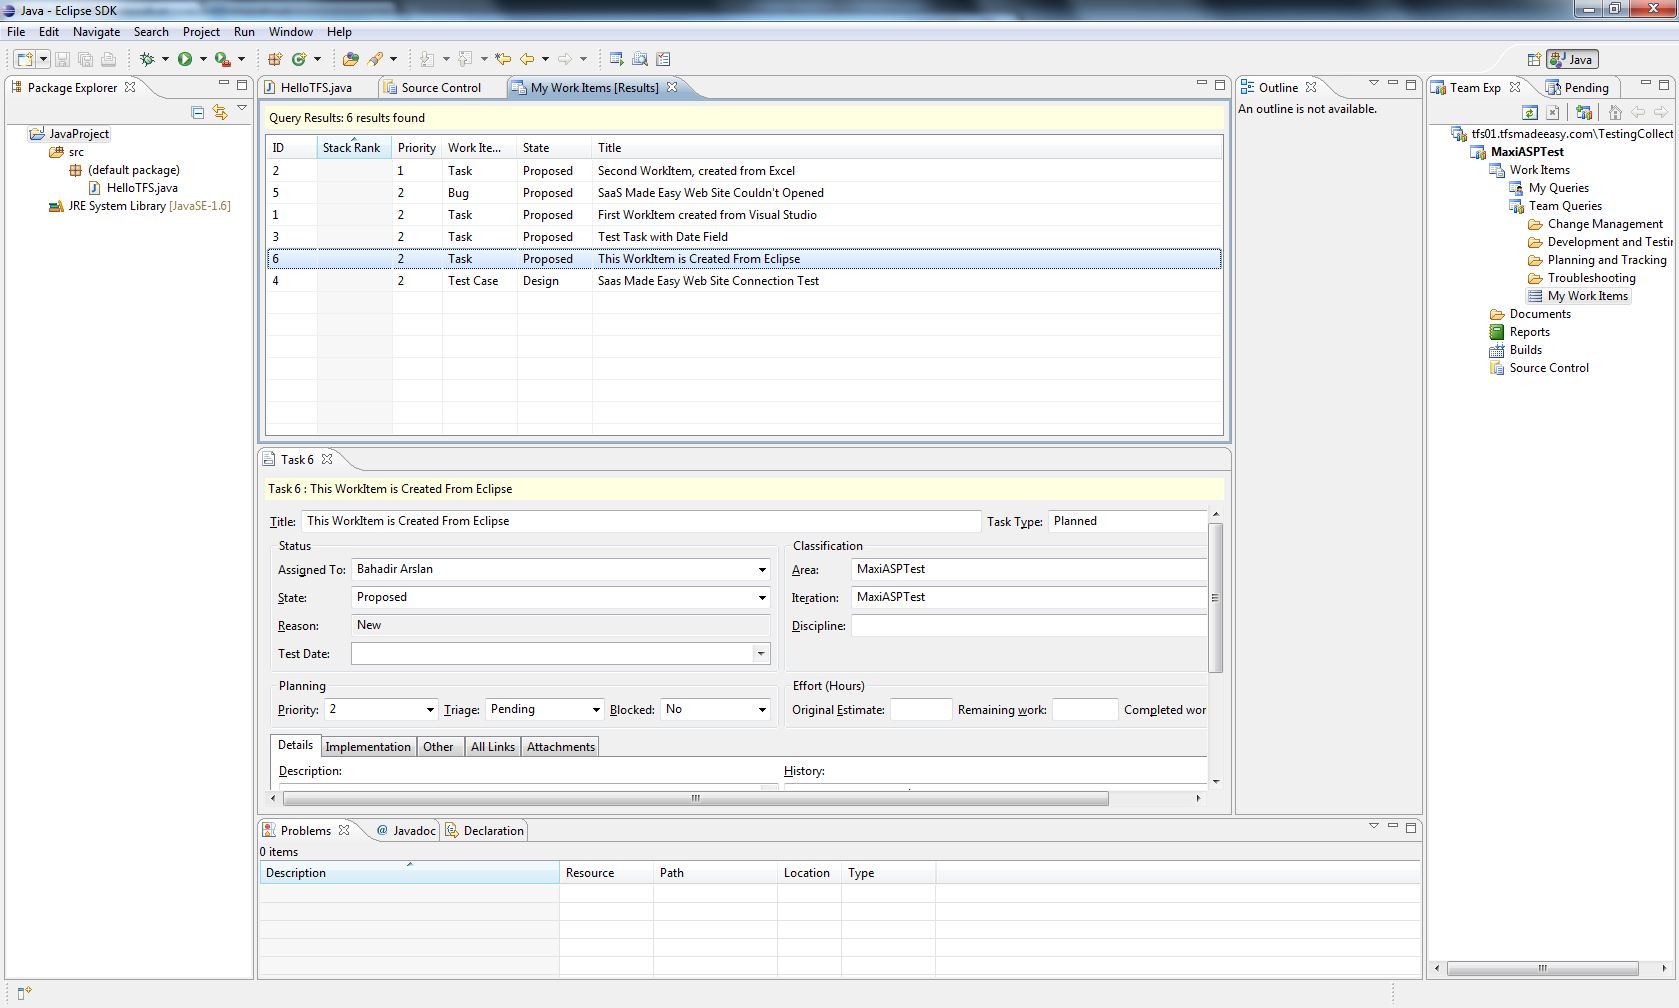
Task: Open the Navigate menu
Action: (x=96, y=32)
